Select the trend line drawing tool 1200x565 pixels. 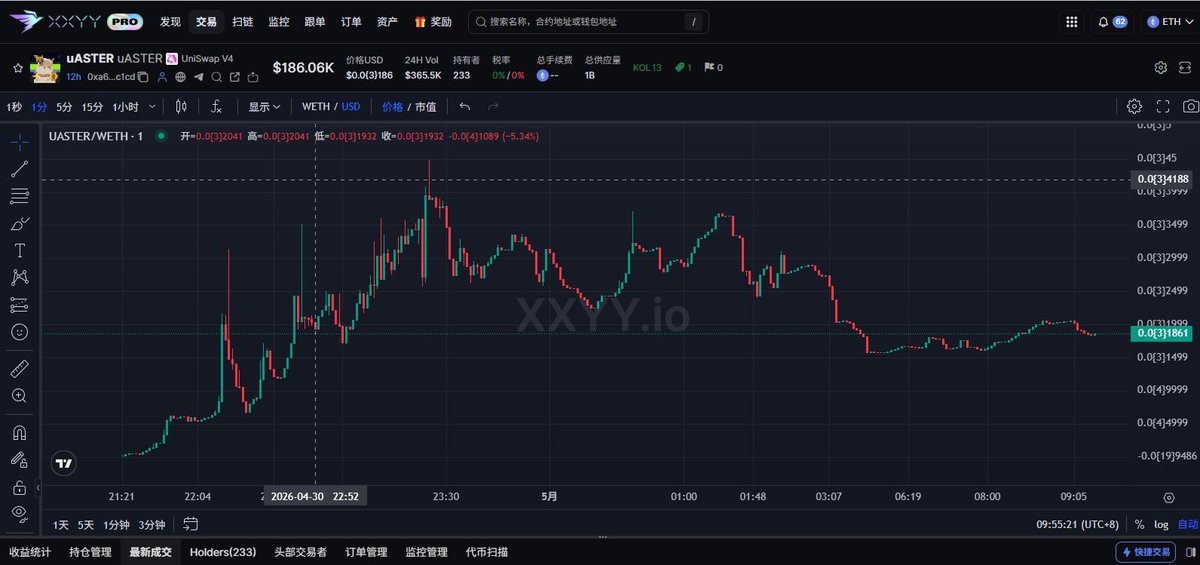[x=19, y=168]
